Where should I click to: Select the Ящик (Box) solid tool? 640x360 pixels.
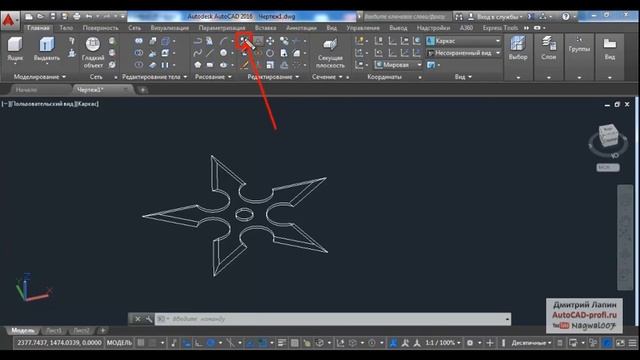(15, 50)
